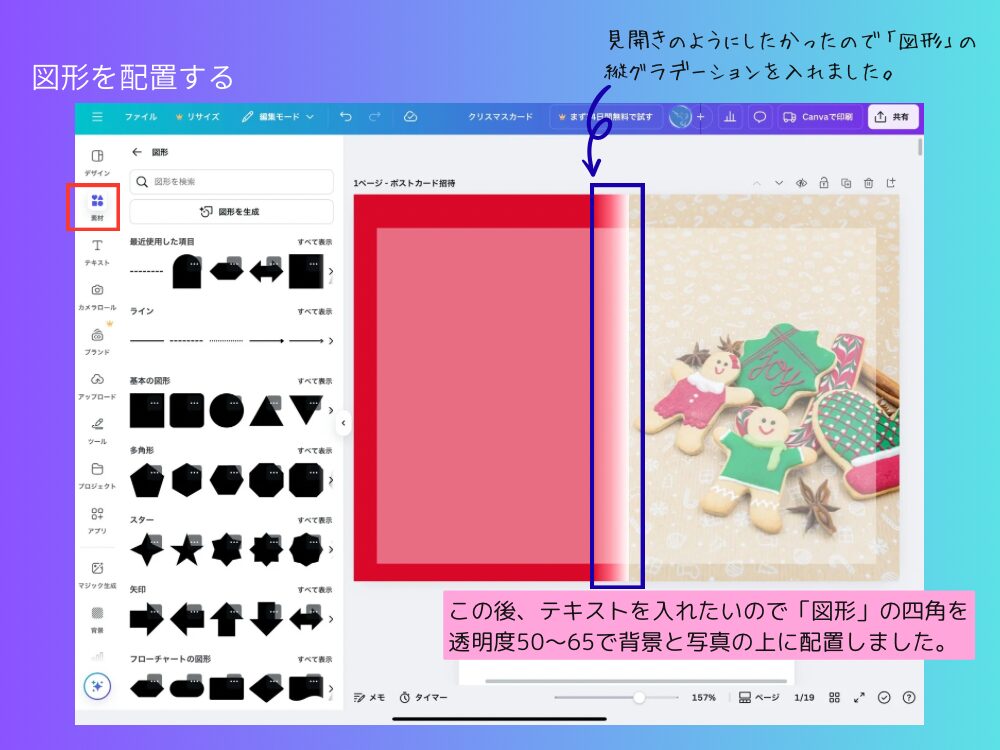The image size is (1000, 750).
Task: Delete the page with the trash icon
Action: 868,183
